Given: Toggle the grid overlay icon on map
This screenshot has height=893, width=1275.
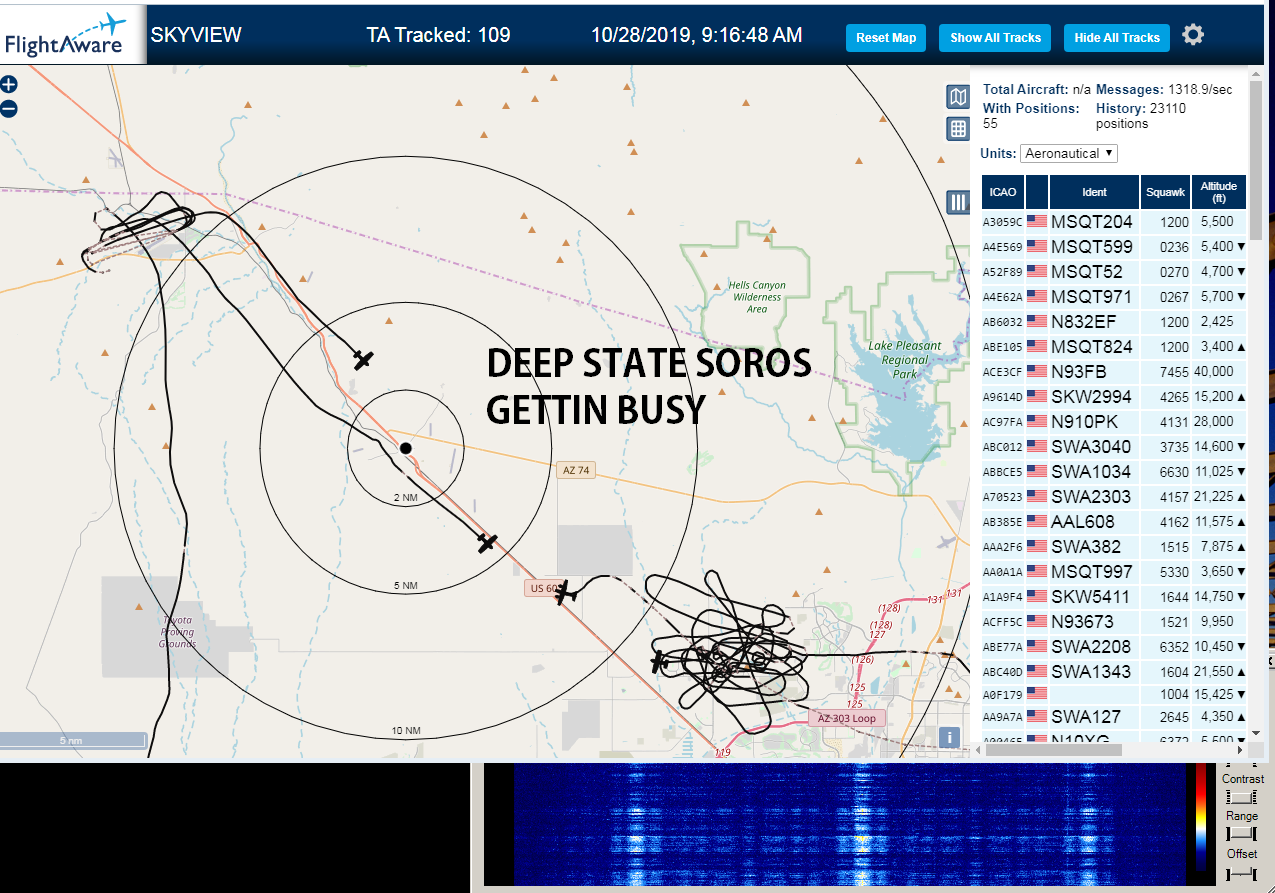Looking at the screenshot, I should point(958,128).
